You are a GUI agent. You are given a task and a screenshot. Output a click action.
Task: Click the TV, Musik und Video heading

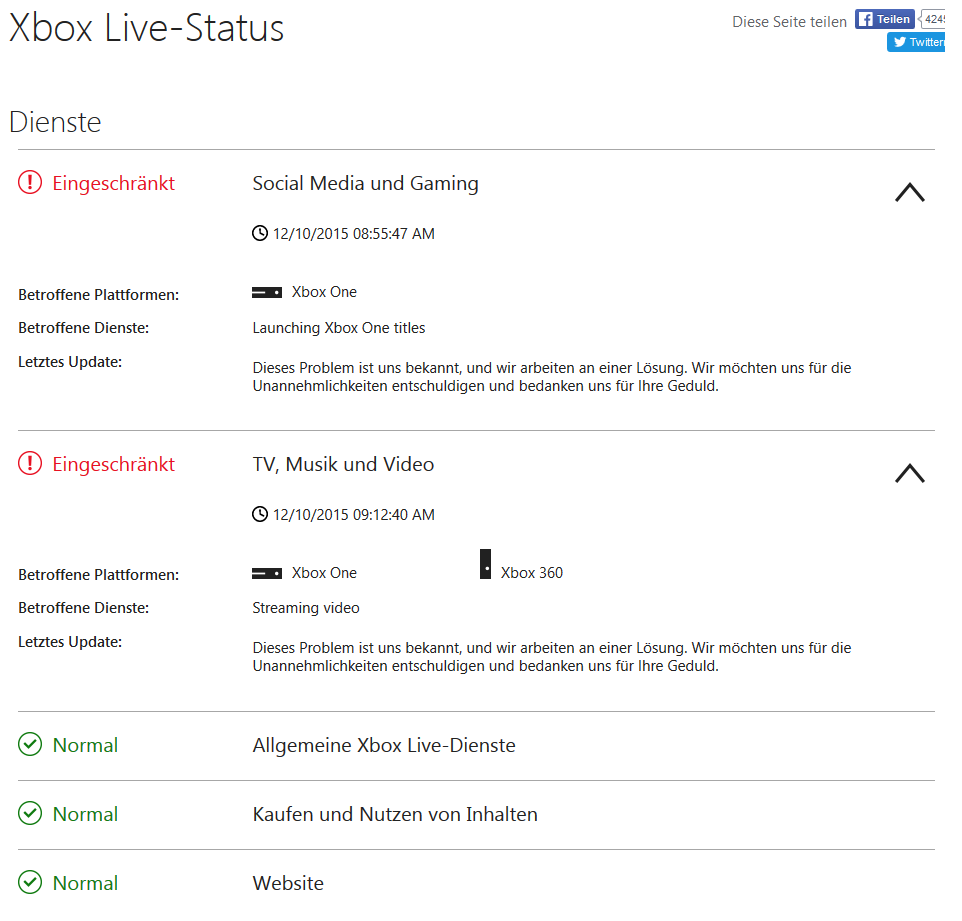344,464
